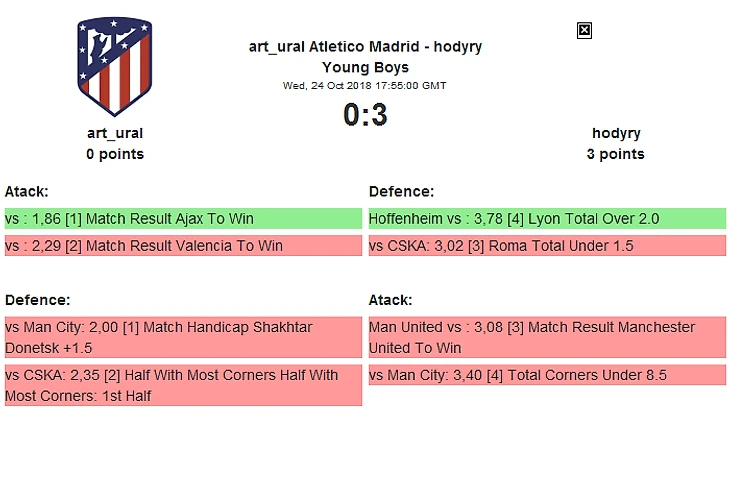Select the Roma Total Under 1.5 row

[547, 246]
